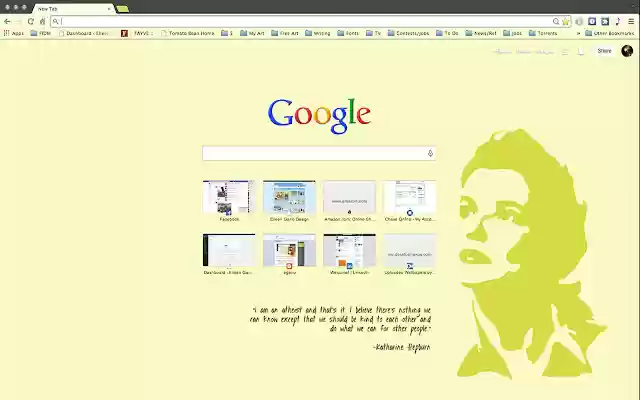Open the Apps launcher in bookmarks bar
The image size is (640, 400).
coord(14,33)
